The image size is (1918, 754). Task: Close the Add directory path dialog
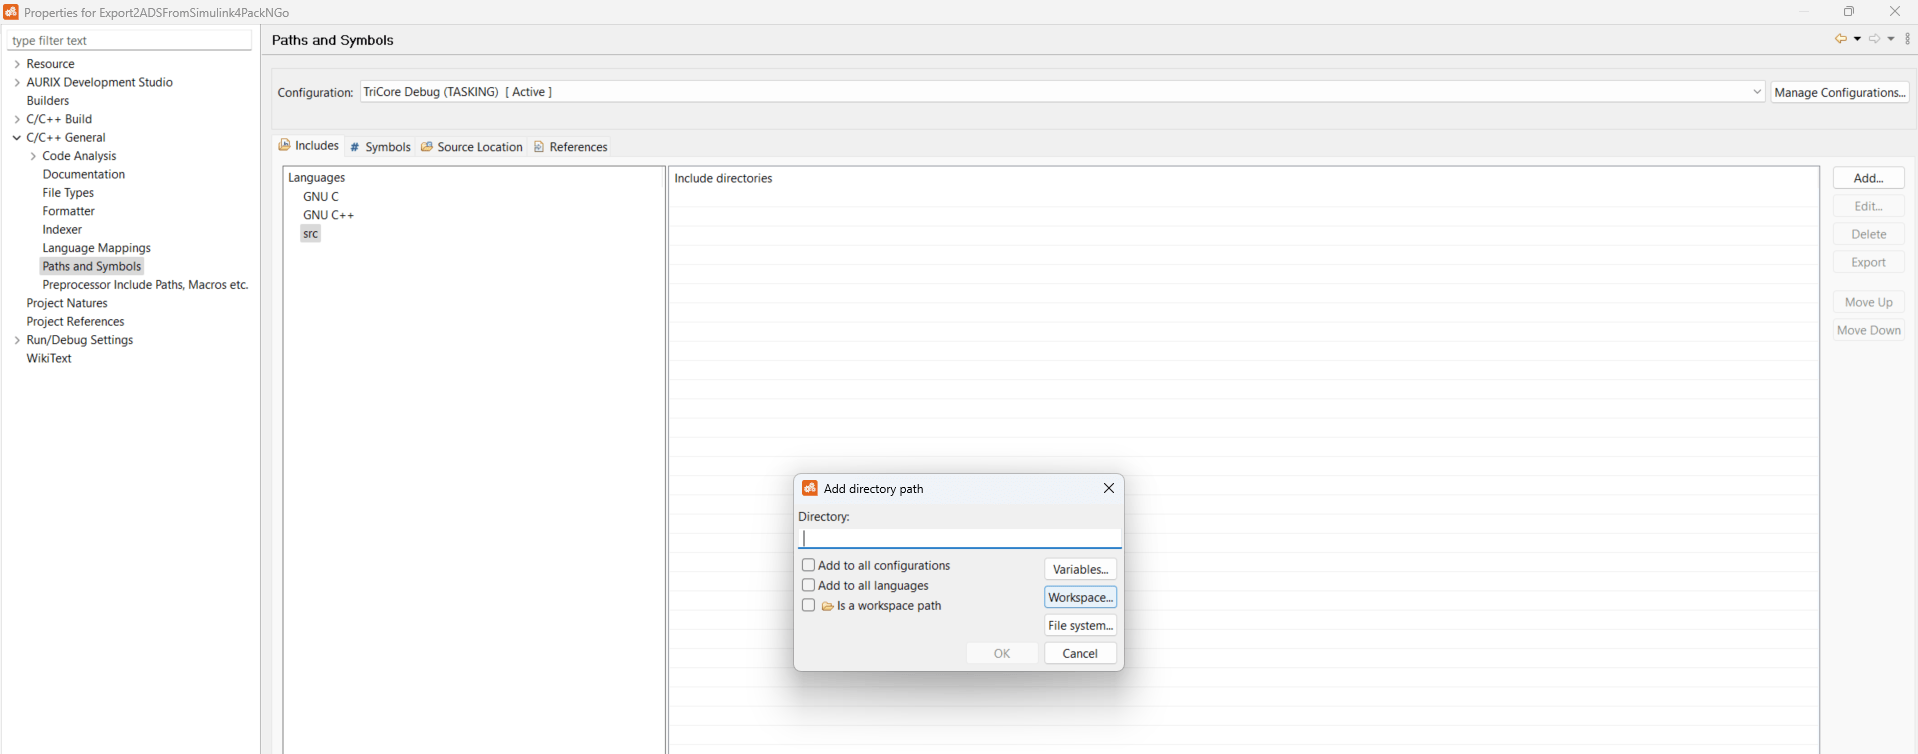[x=1108, y=488]
